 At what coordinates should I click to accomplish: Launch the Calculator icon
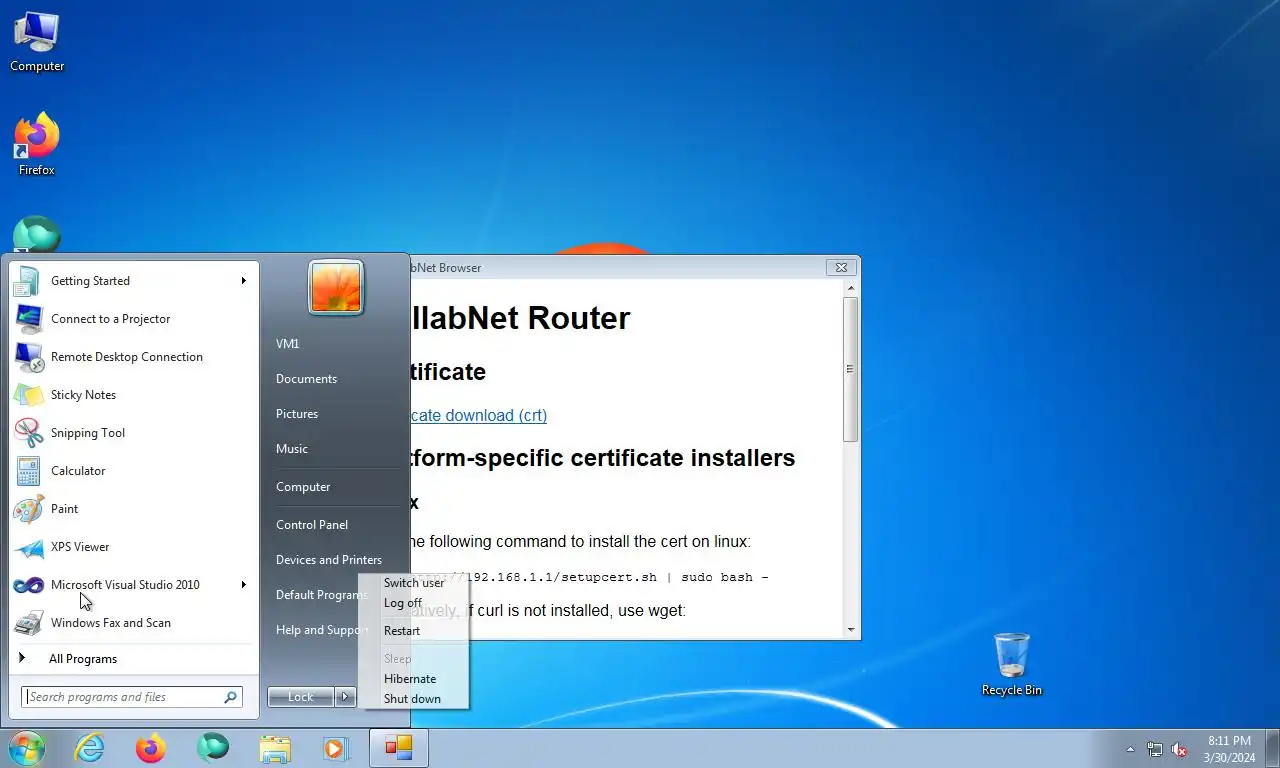pyautogui.click(x=28, y=471)
